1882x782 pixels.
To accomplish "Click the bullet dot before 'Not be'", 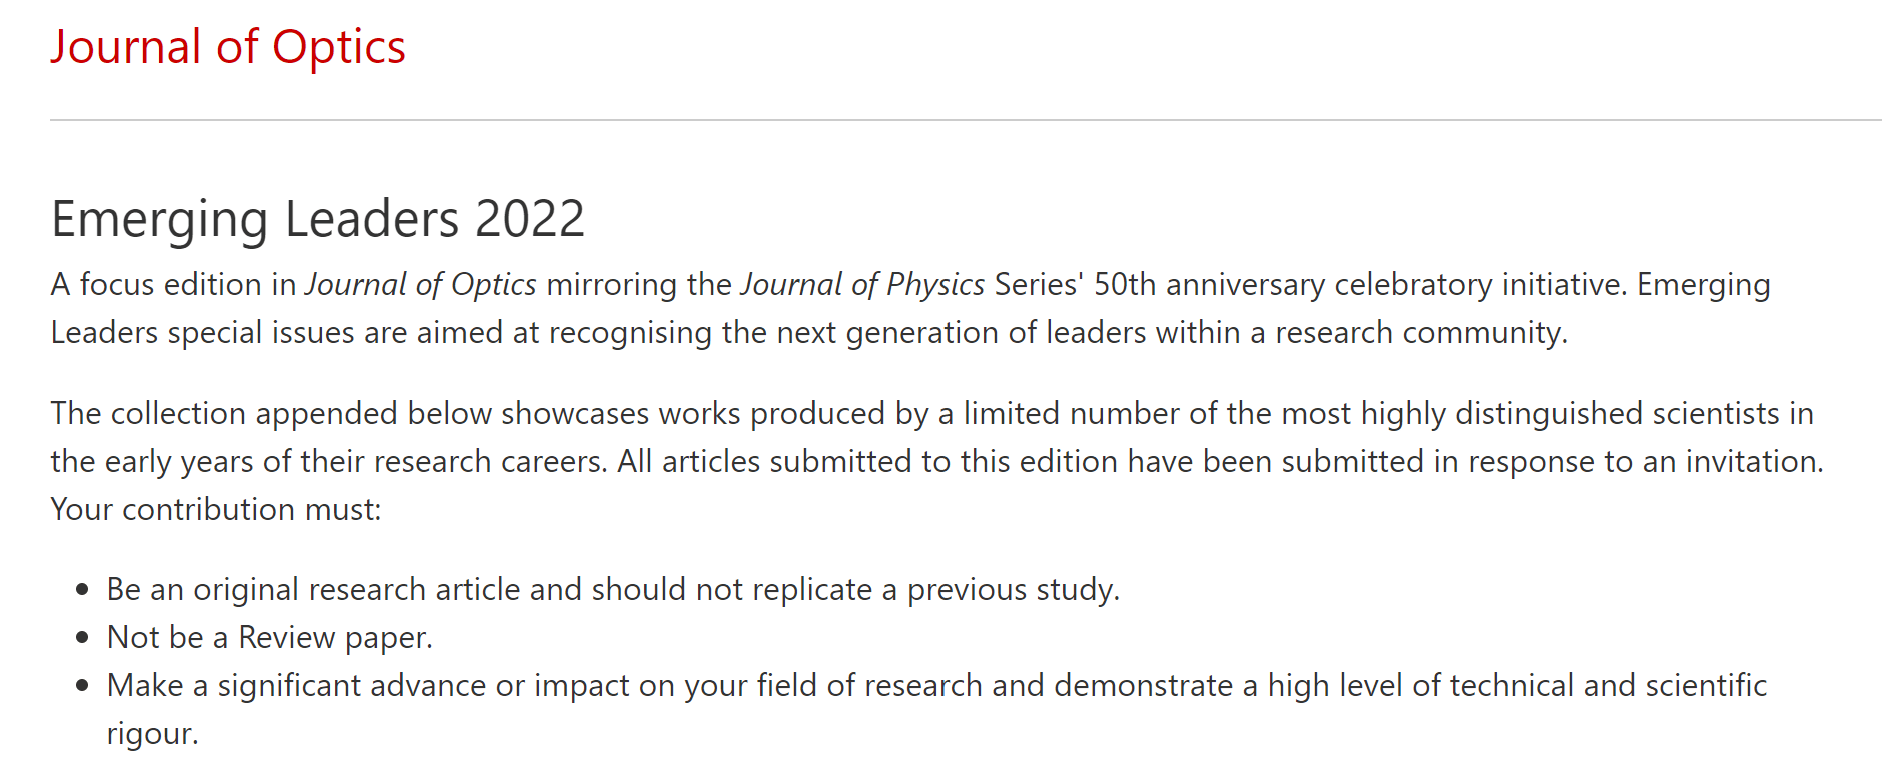I will click(x=83, y=637).
